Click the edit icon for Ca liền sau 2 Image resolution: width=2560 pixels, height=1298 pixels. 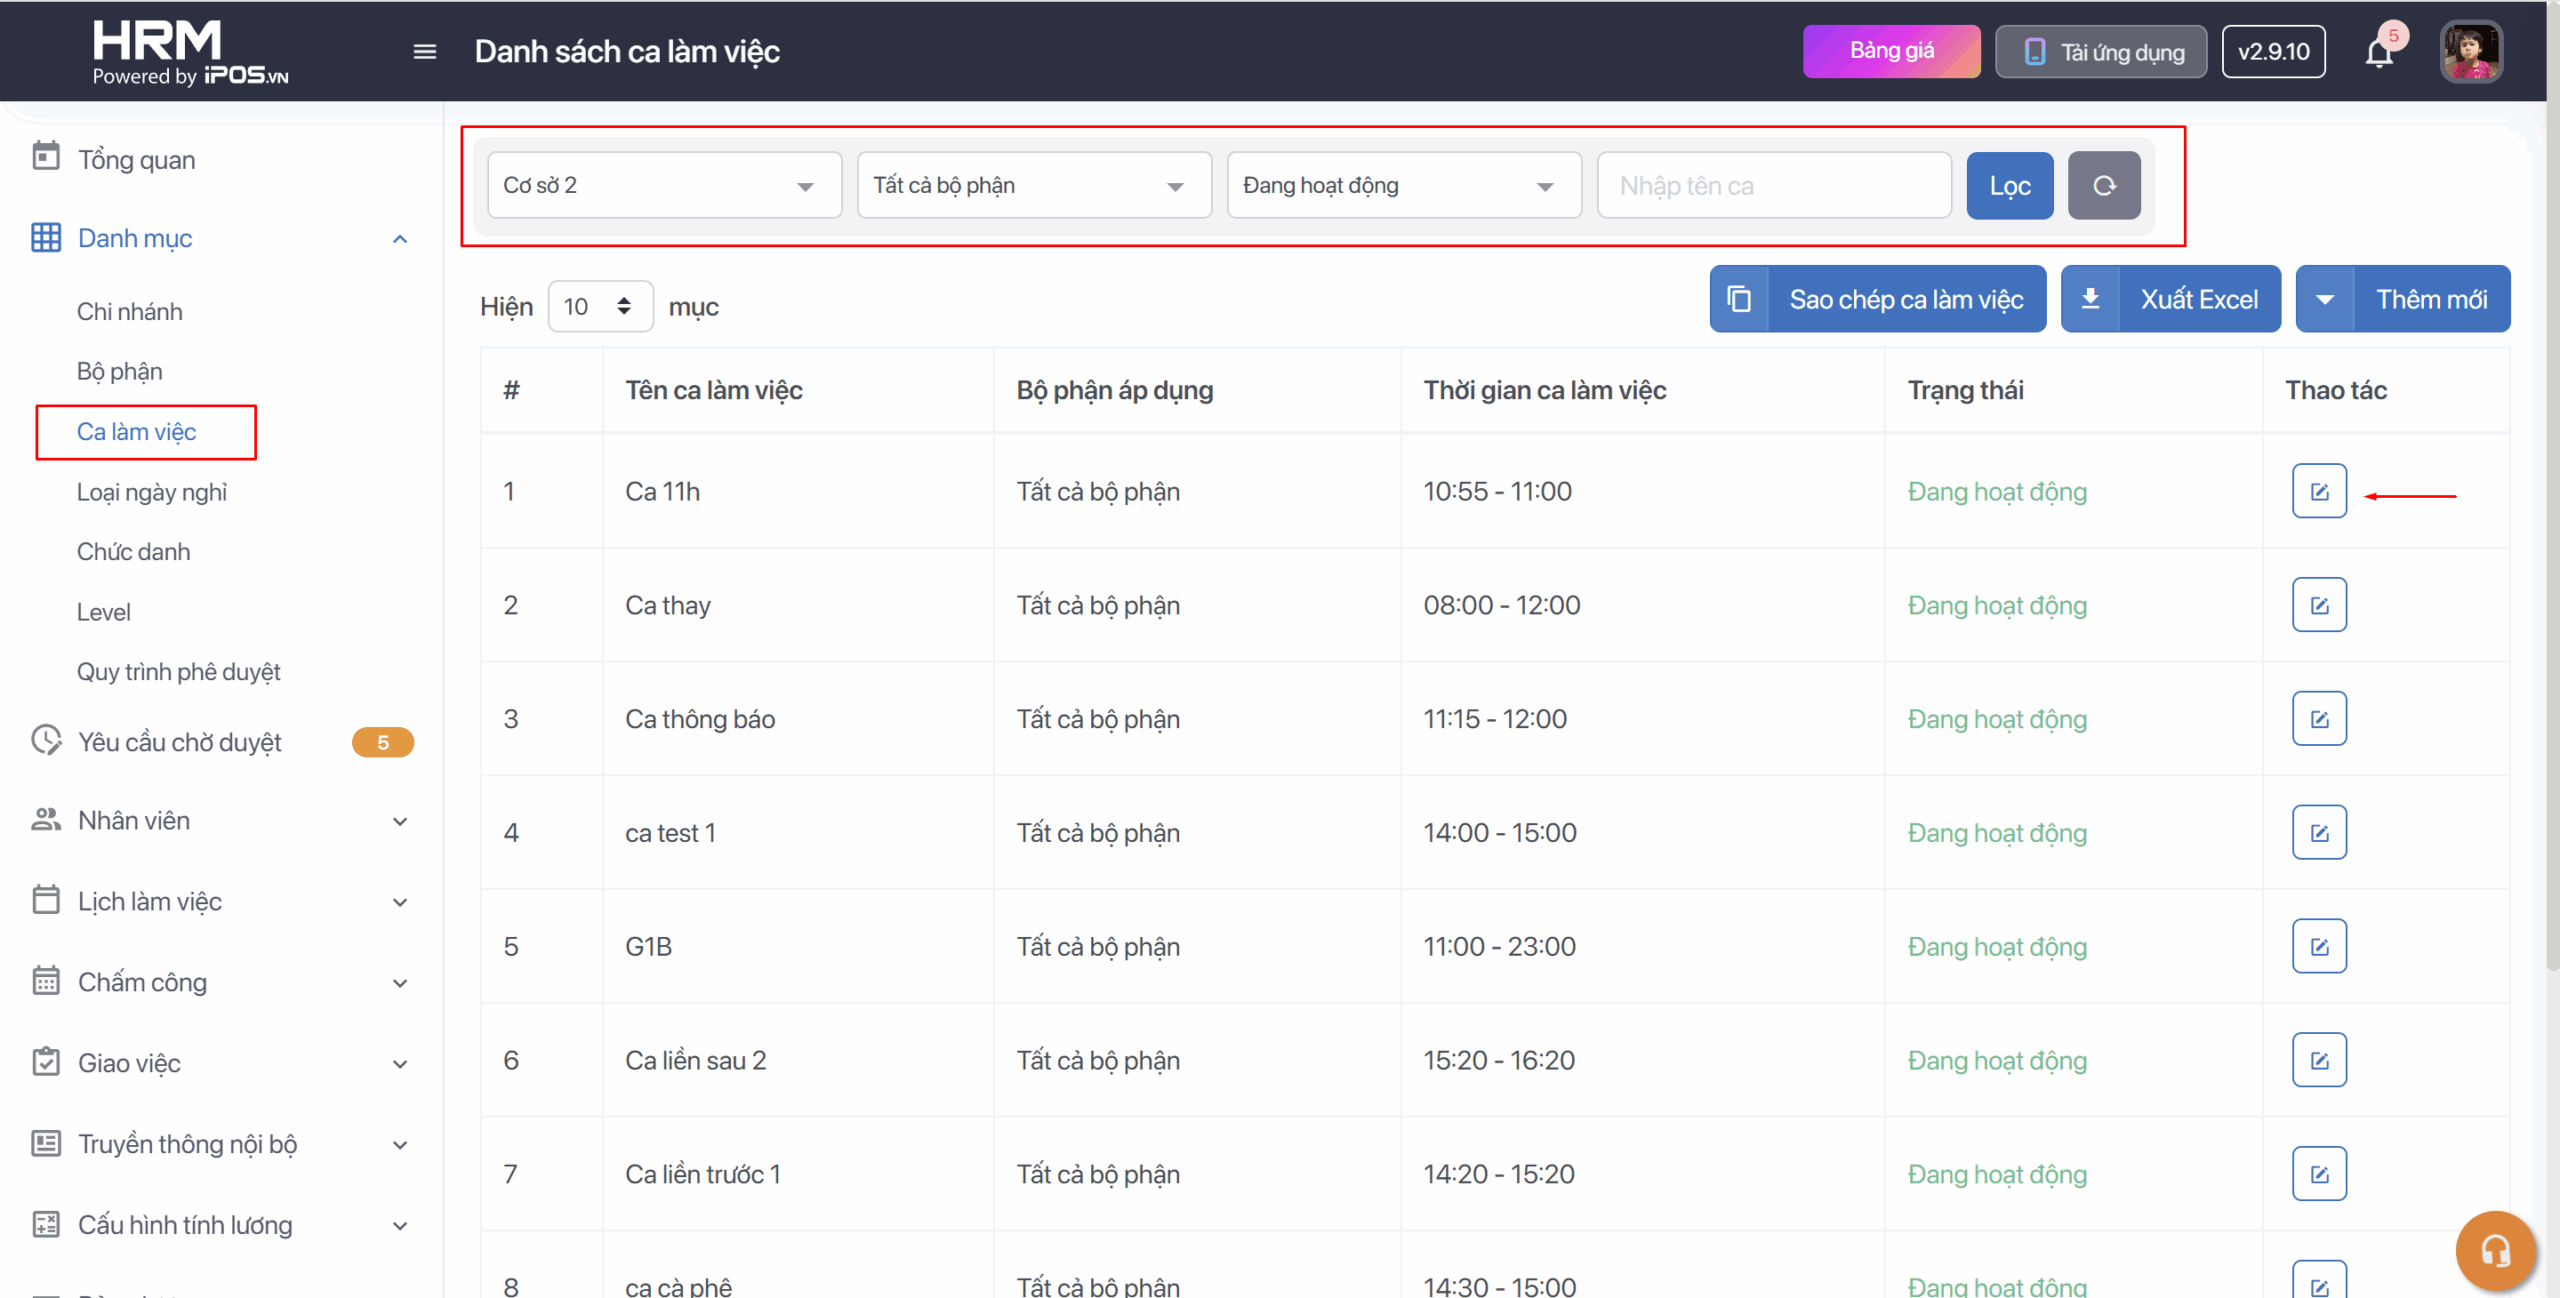(x=2319, y=1060)
